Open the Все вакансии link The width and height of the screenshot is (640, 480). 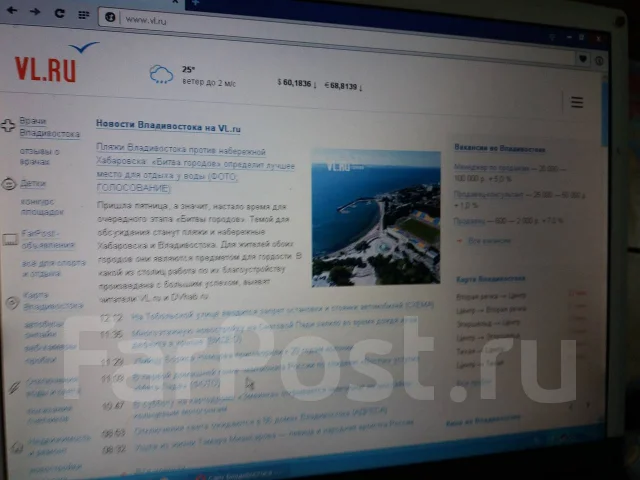(489, 241)
